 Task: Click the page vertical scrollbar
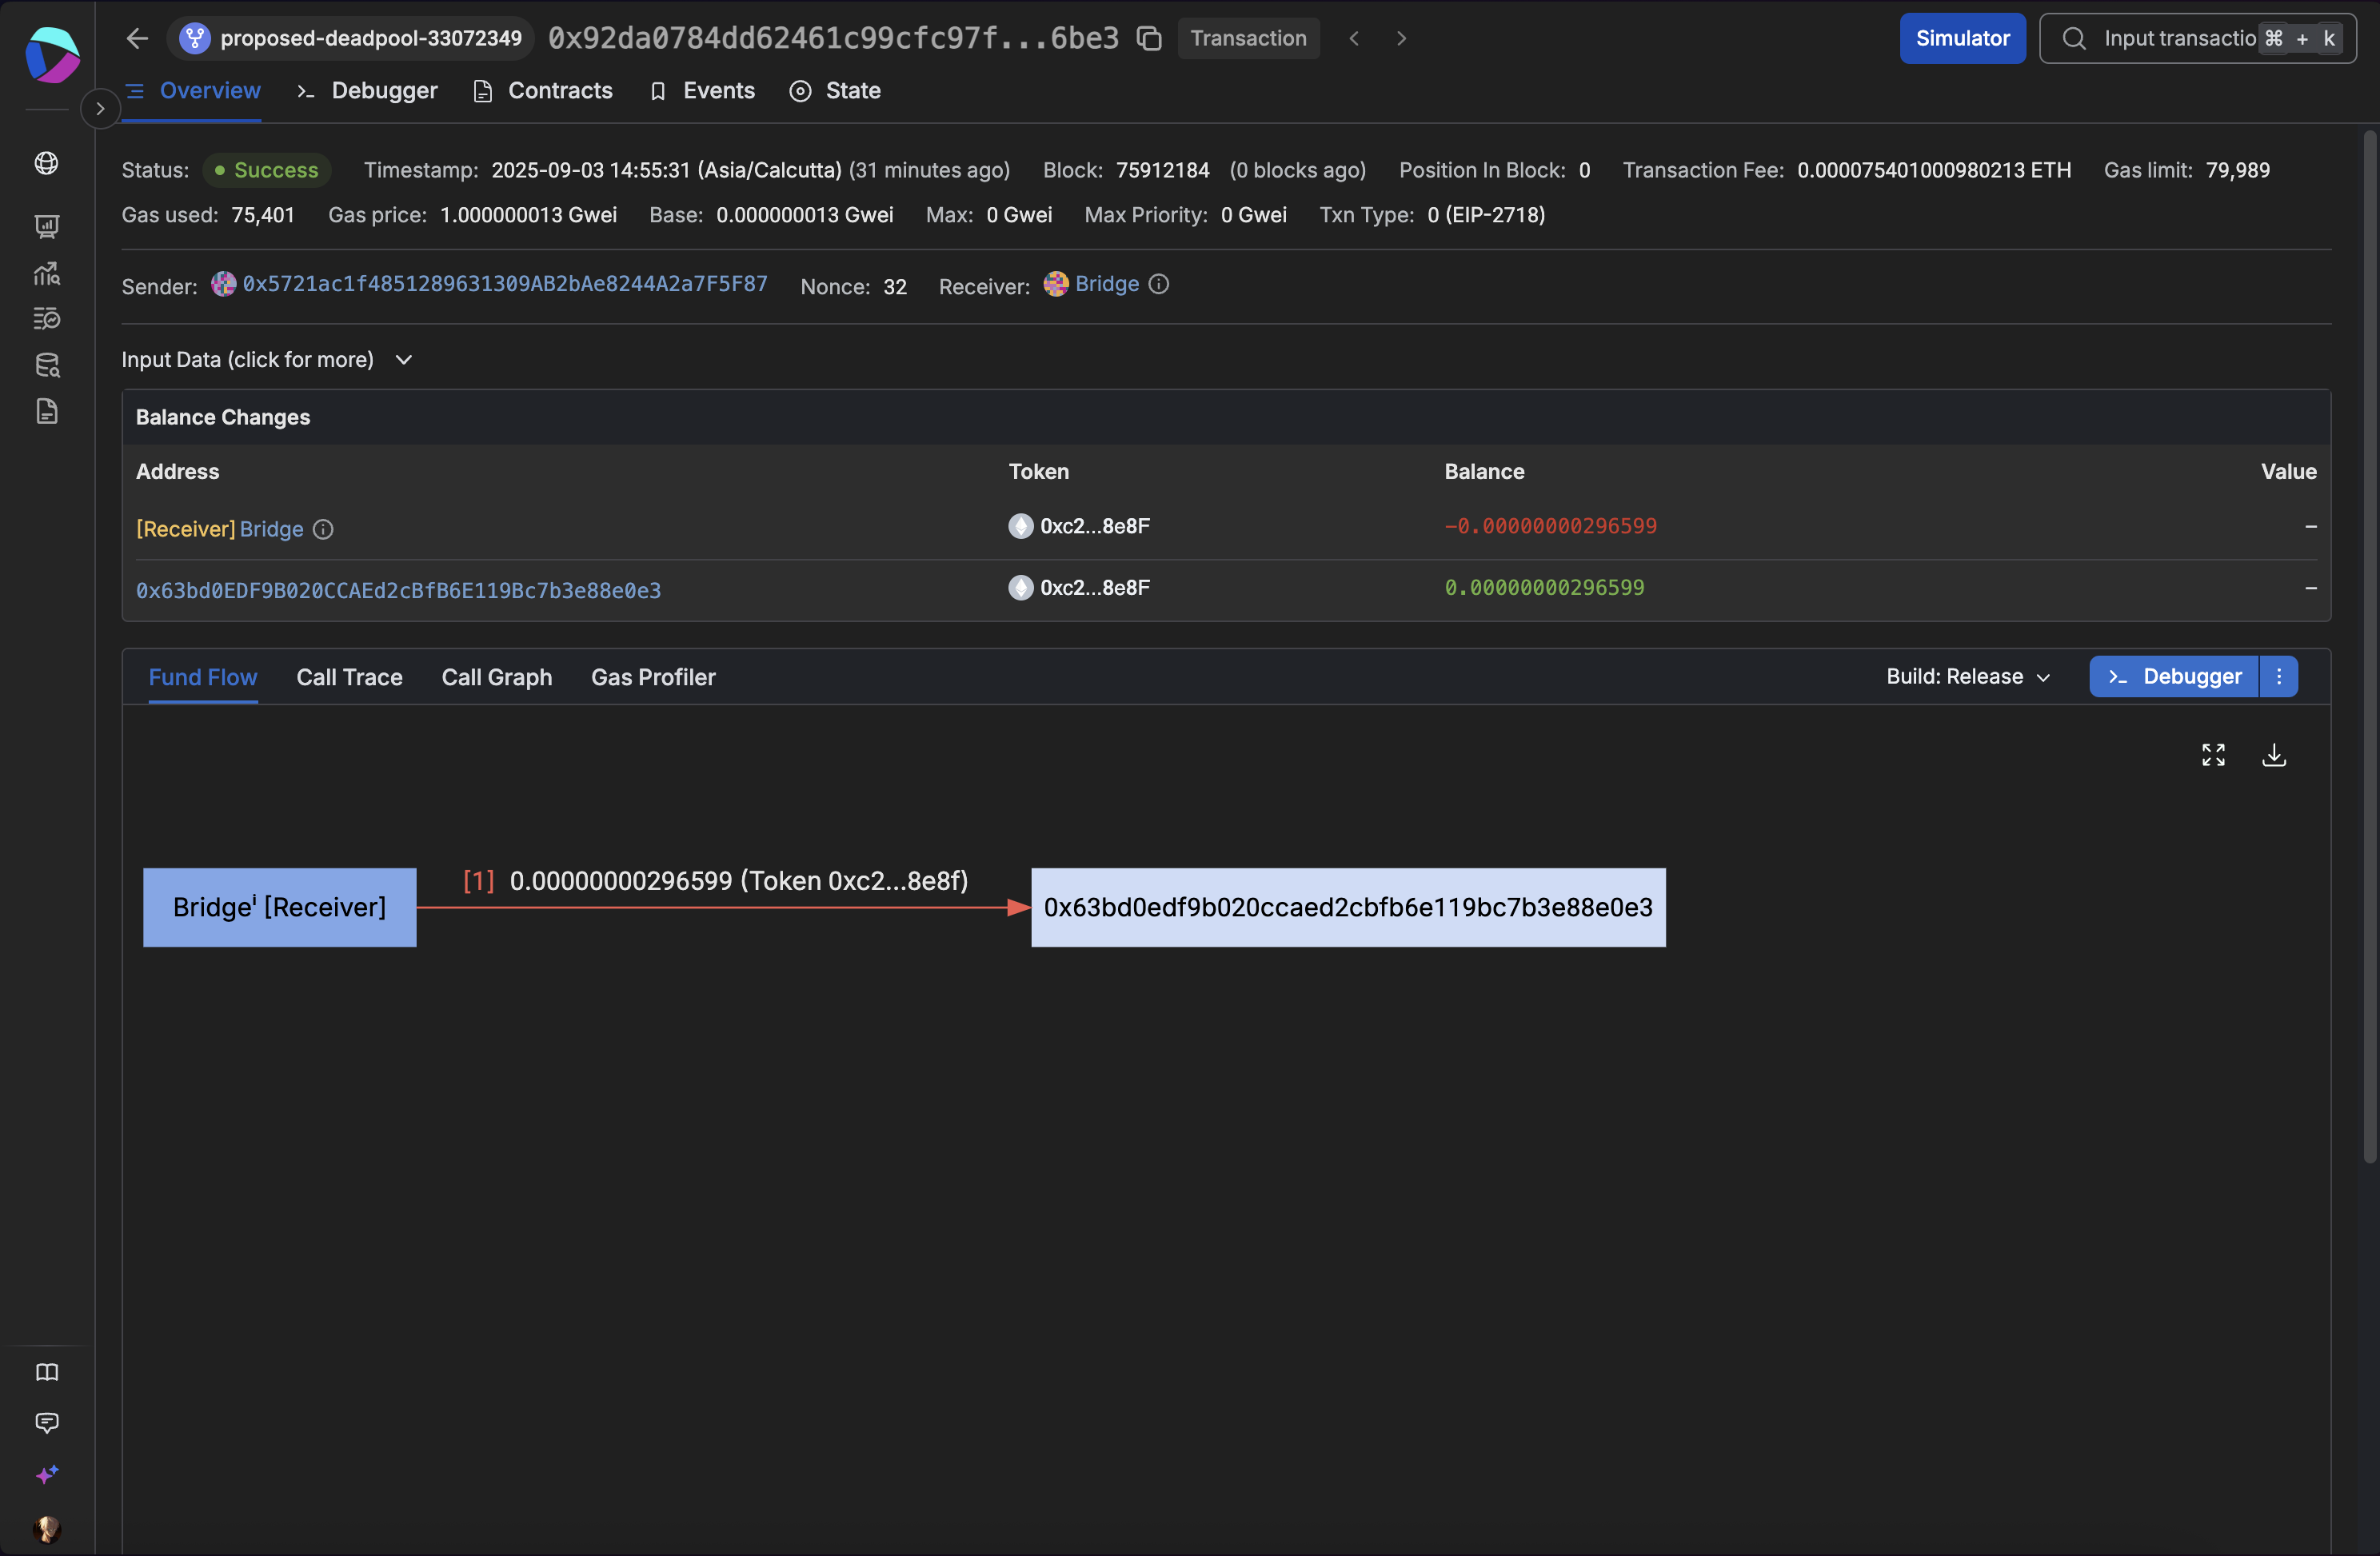pyautogui.click(x=2369, y=645)
